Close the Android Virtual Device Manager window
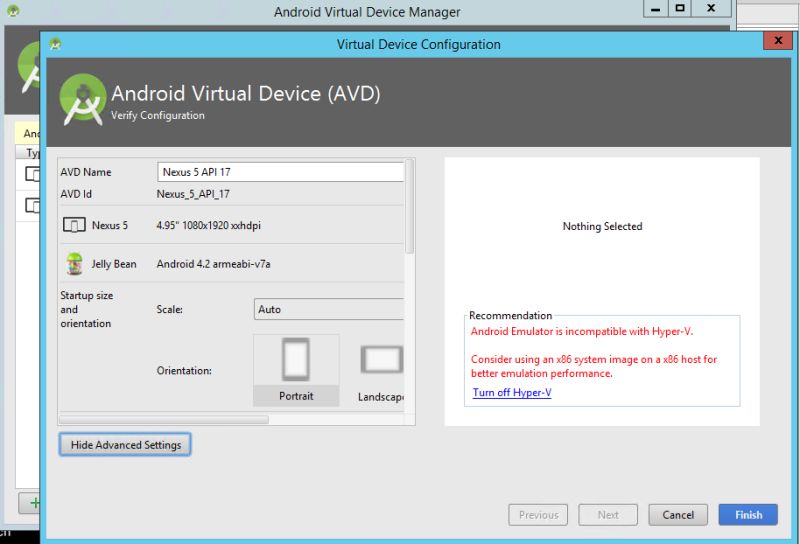Viewport: 800px width, 544px height. tap(711, 8)
